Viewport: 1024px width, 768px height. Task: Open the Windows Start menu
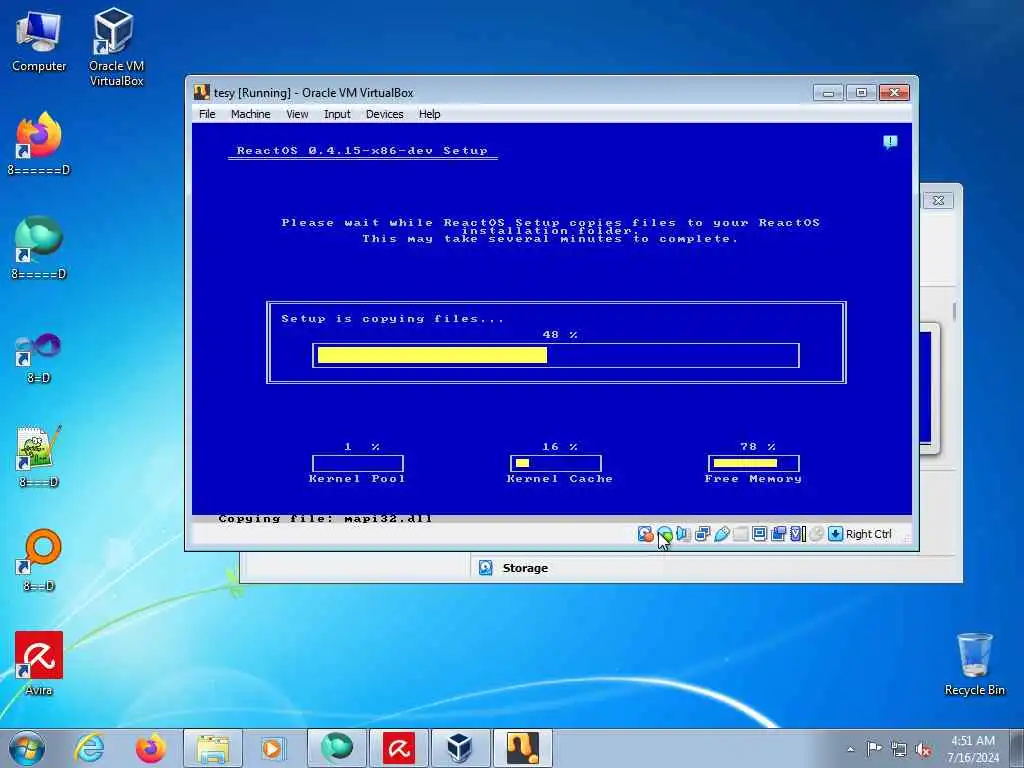pos(27,748)
